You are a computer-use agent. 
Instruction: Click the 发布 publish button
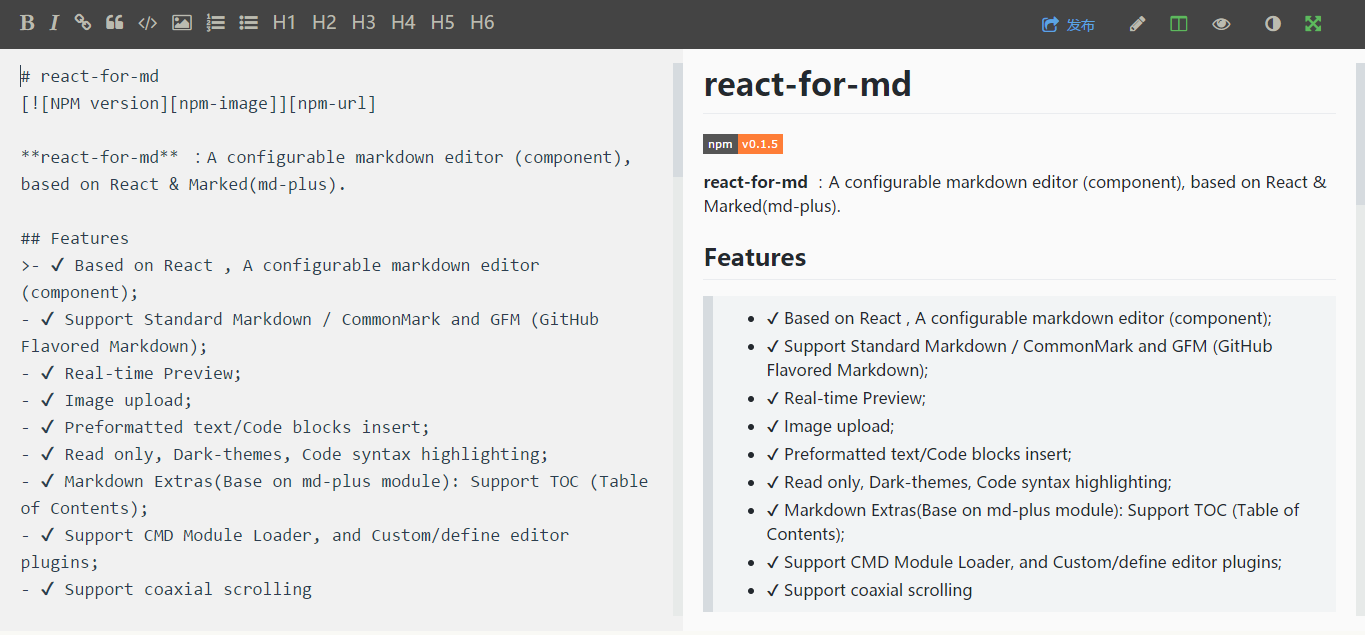coord(1068,25)
